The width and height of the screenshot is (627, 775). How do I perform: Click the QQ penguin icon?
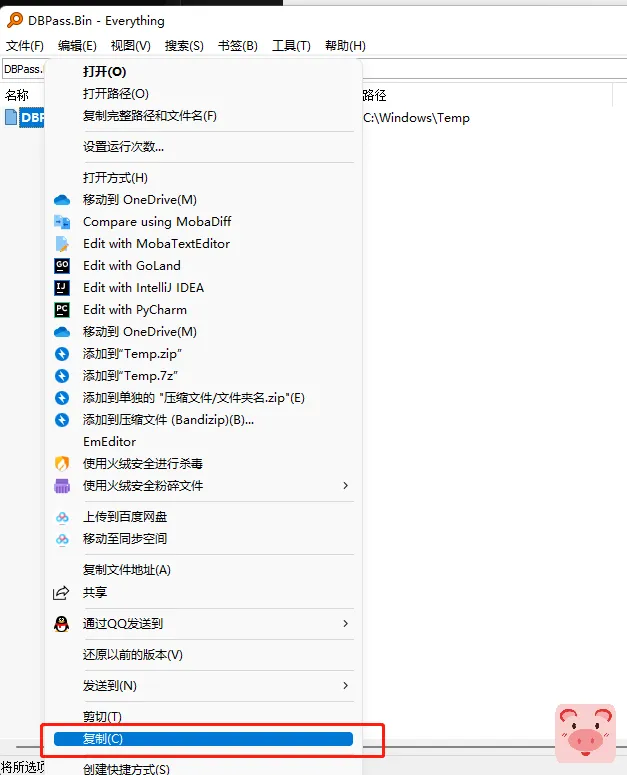[x=61, y=624]
